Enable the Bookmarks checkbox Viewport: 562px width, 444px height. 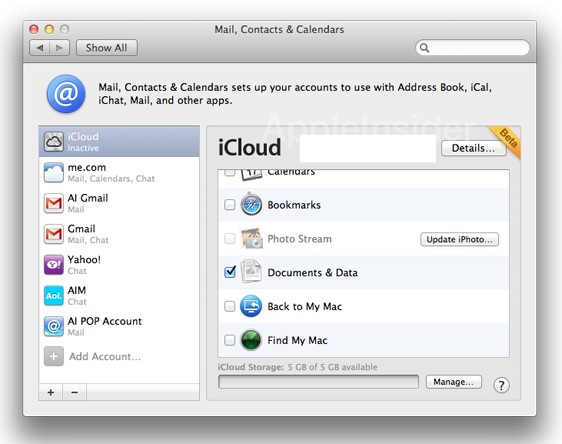click(229, 205)
